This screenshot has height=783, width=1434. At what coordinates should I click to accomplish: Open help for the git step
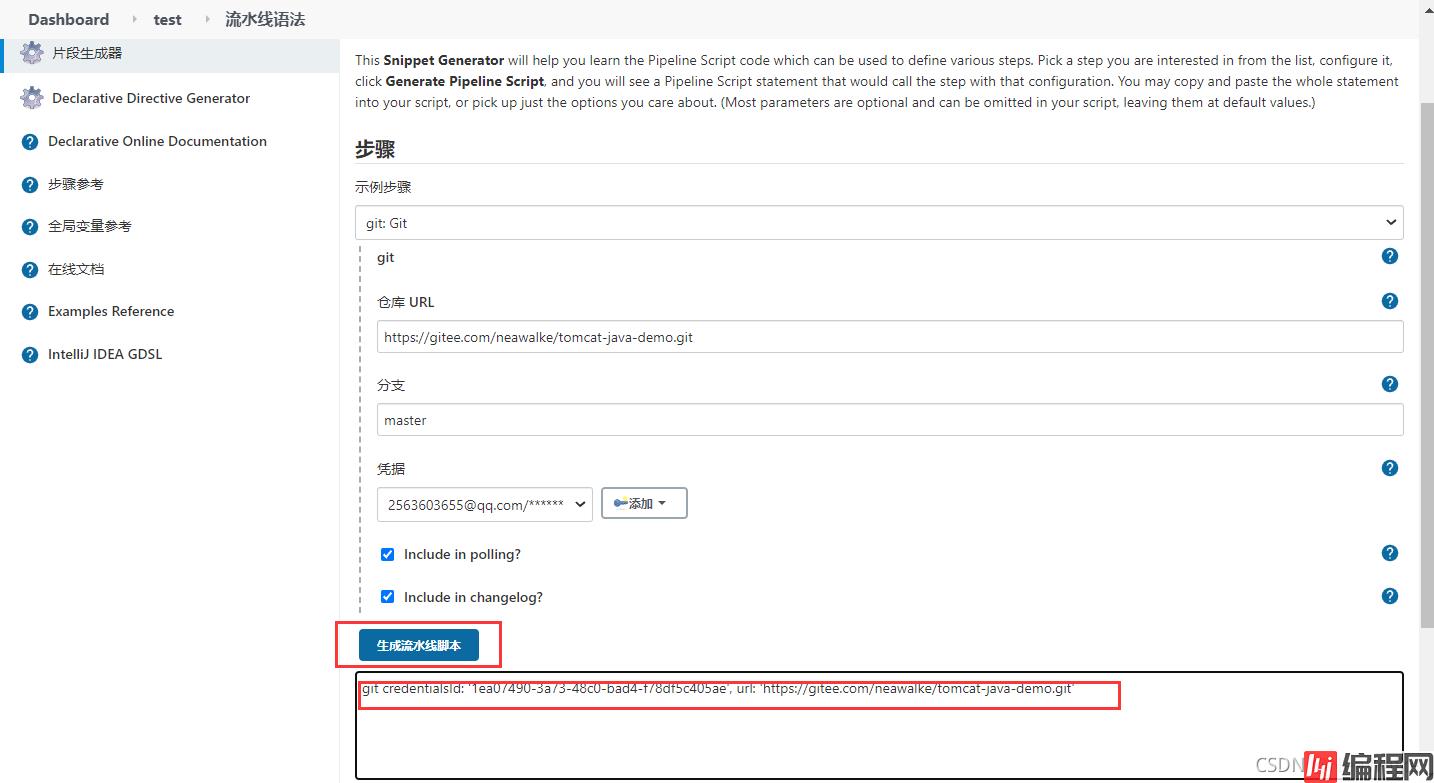pyautogui.click(x=1389, y=256)
